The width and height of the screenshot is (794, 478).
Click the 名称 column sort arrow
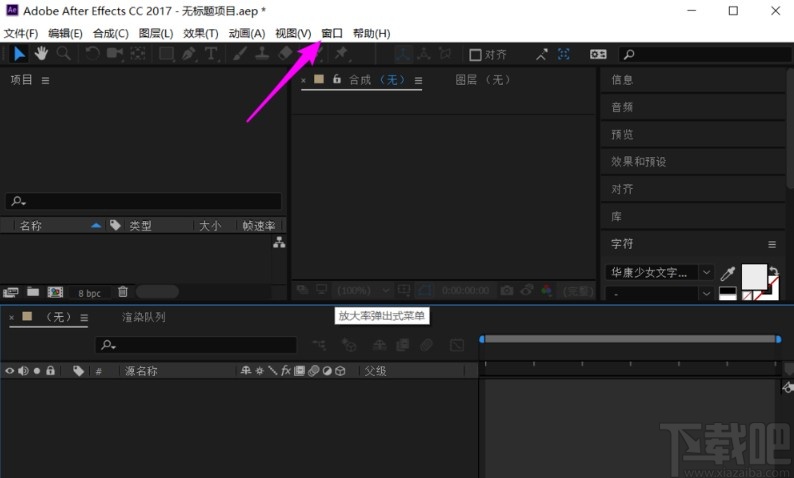[x=96, y=226]
